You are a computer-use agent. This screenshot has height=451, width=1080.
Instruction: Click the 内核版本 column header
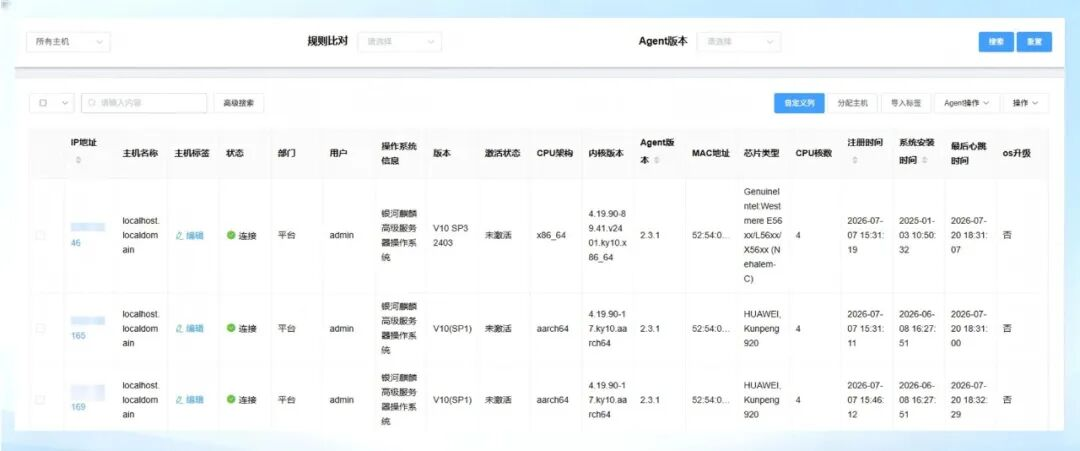pyautogui.click(x=606, y=154)
